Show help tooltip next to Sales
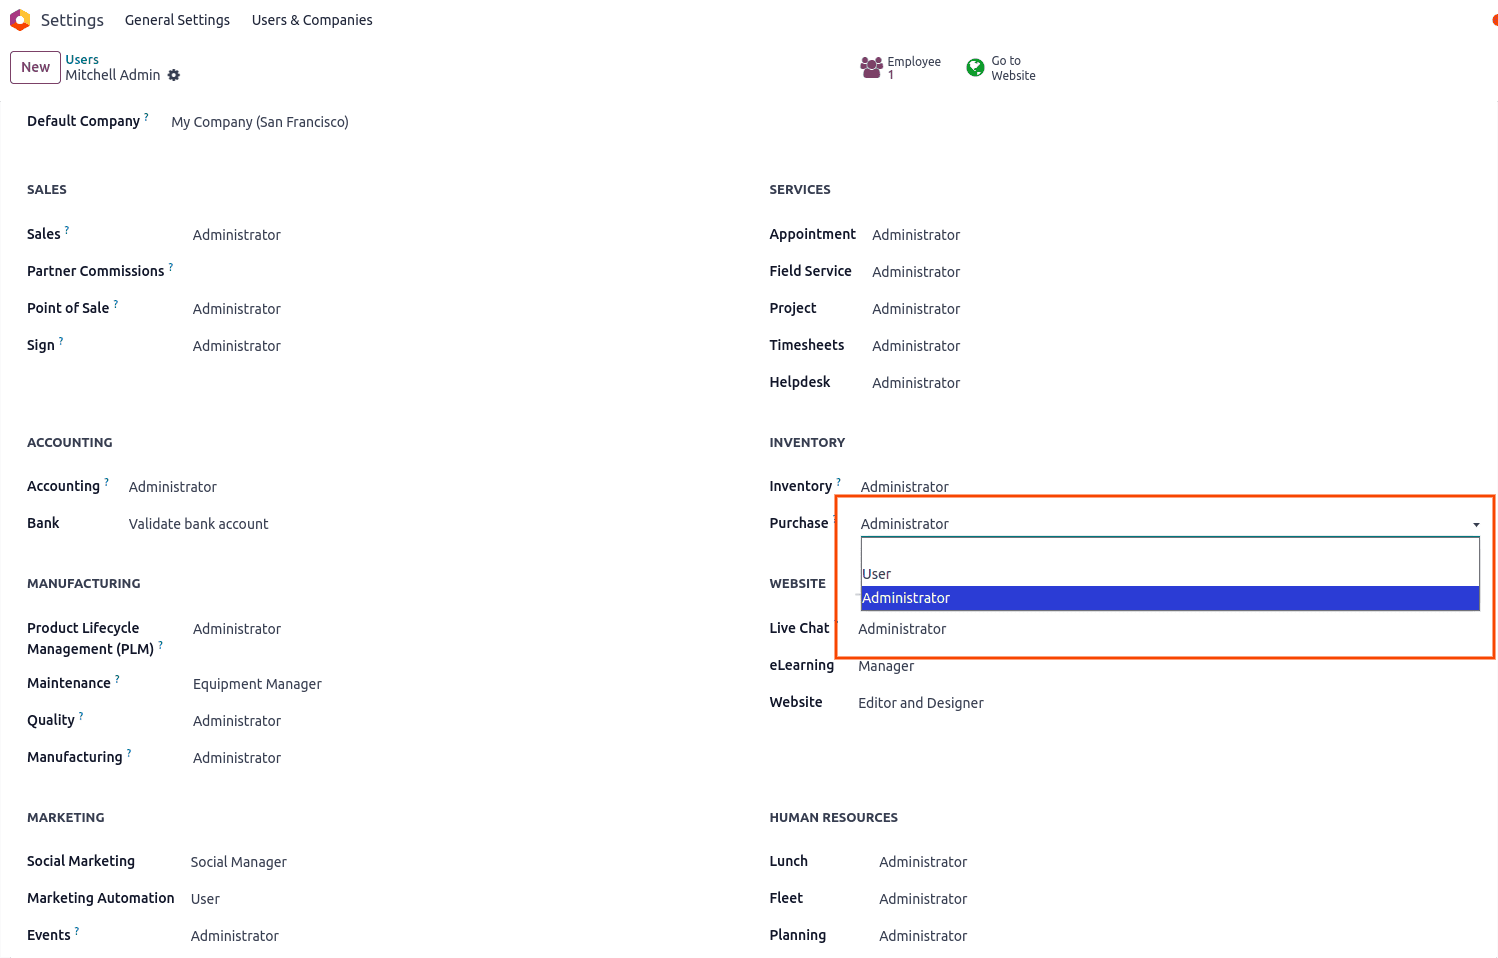Viewport: 1498px width, 958px height. (x=67, y=230)
